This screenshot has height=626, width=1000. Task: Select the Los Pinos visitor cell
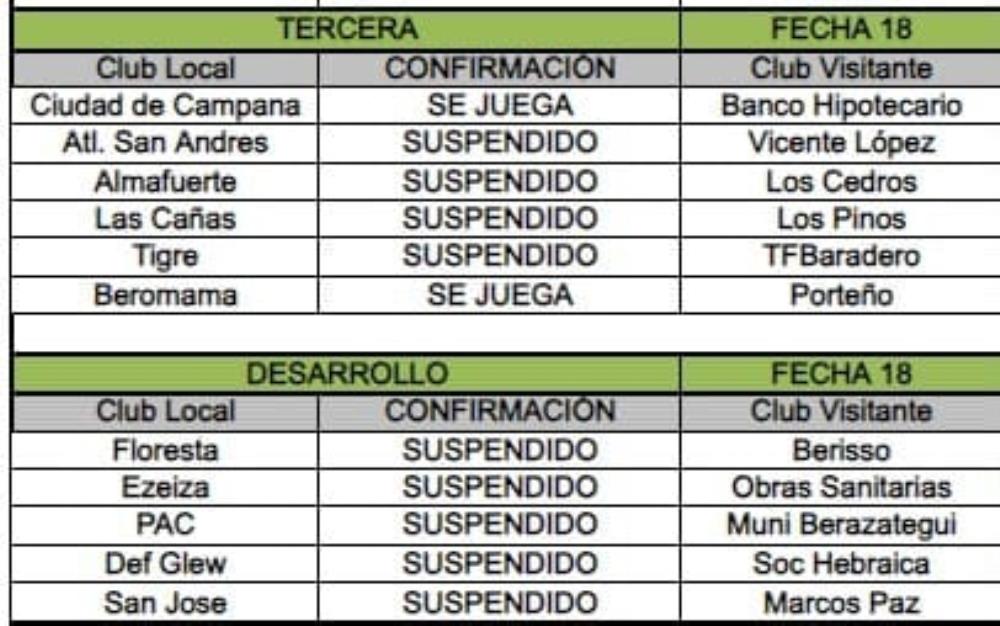point(841,219)
